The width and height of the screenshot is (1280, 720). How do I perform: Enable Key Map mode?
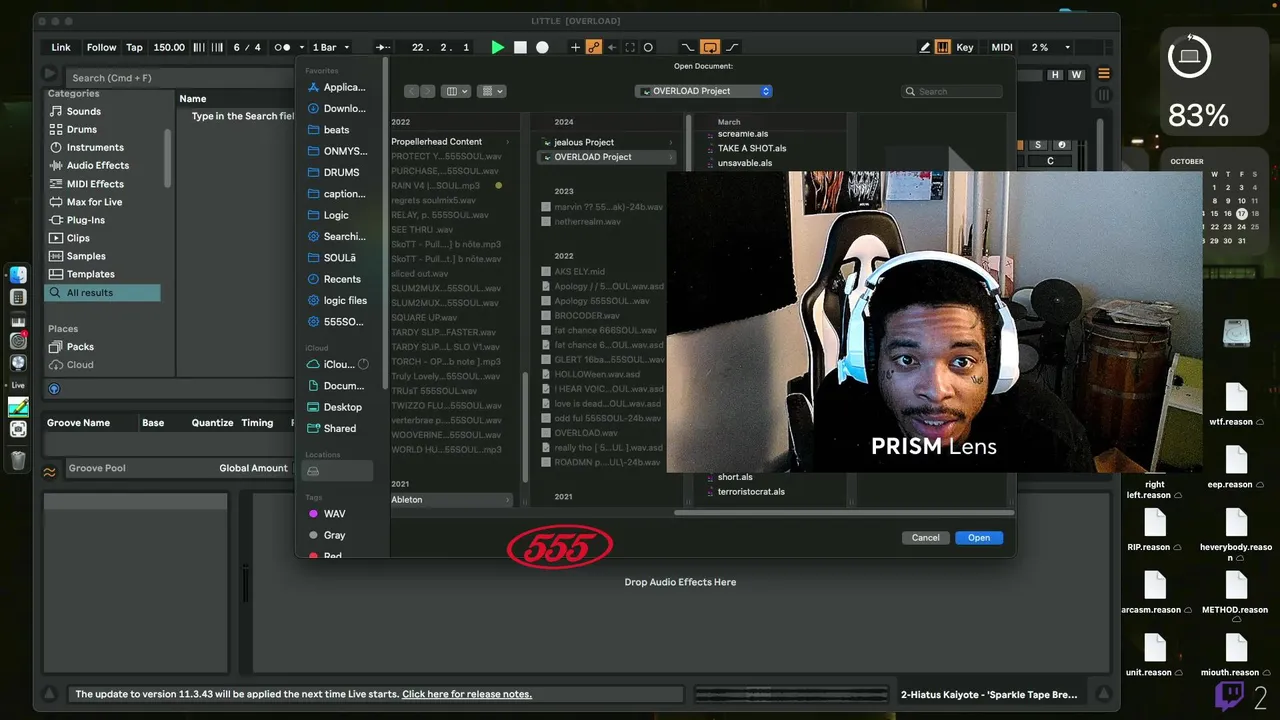tap(965, 47)
